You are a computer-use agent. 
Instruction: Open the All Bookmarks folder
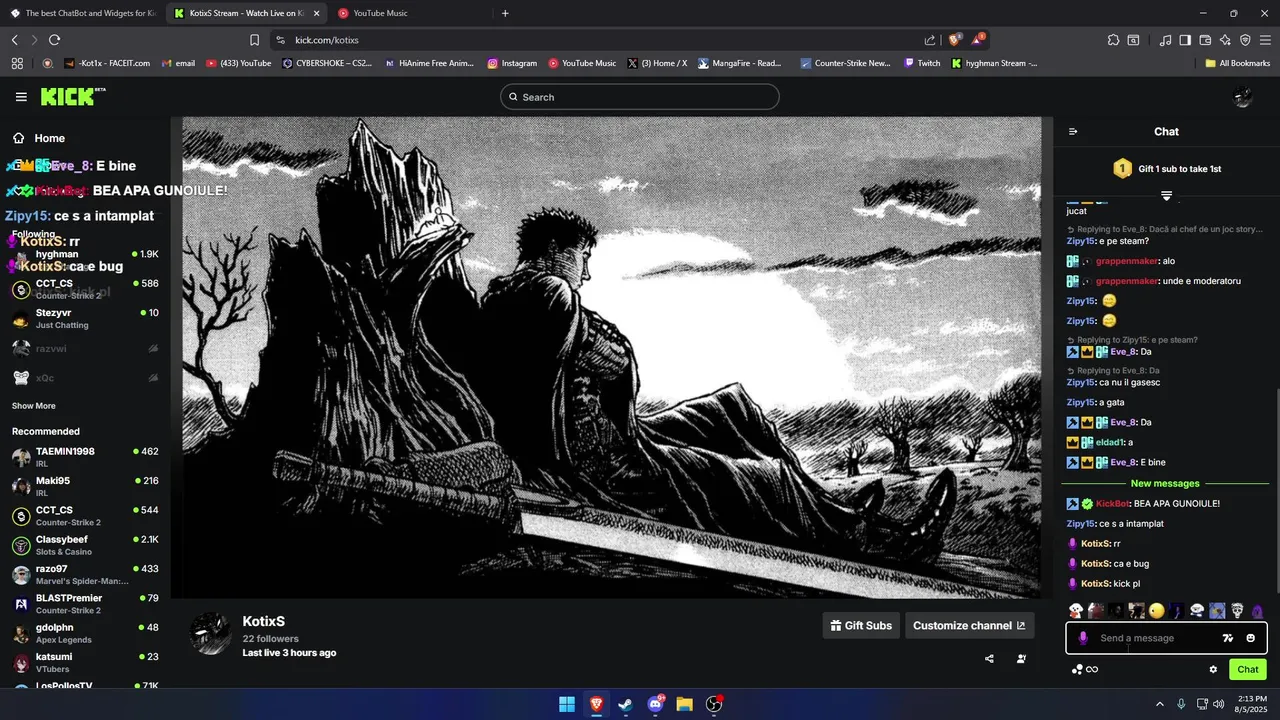(x=1238, y=63)
